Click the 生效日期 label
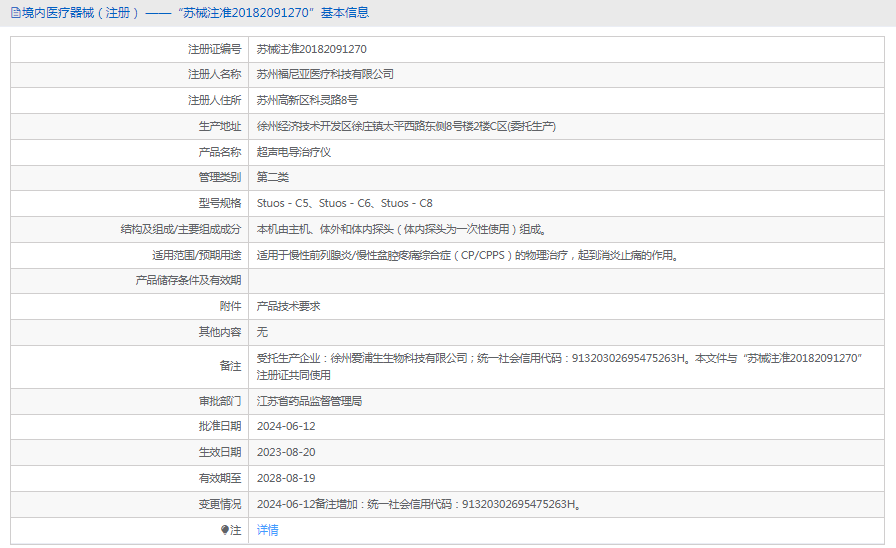This screenshot has width=896, height=548. pos(219,452)
